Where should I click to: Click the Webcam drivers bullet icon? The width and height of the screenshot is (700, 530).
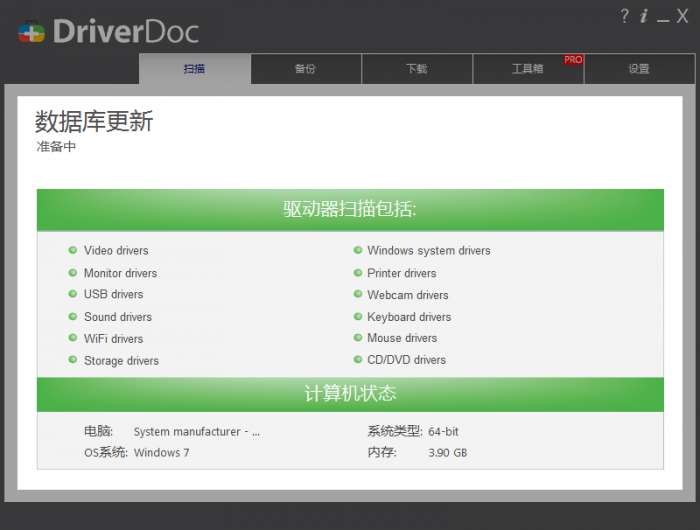click(358, 294)
